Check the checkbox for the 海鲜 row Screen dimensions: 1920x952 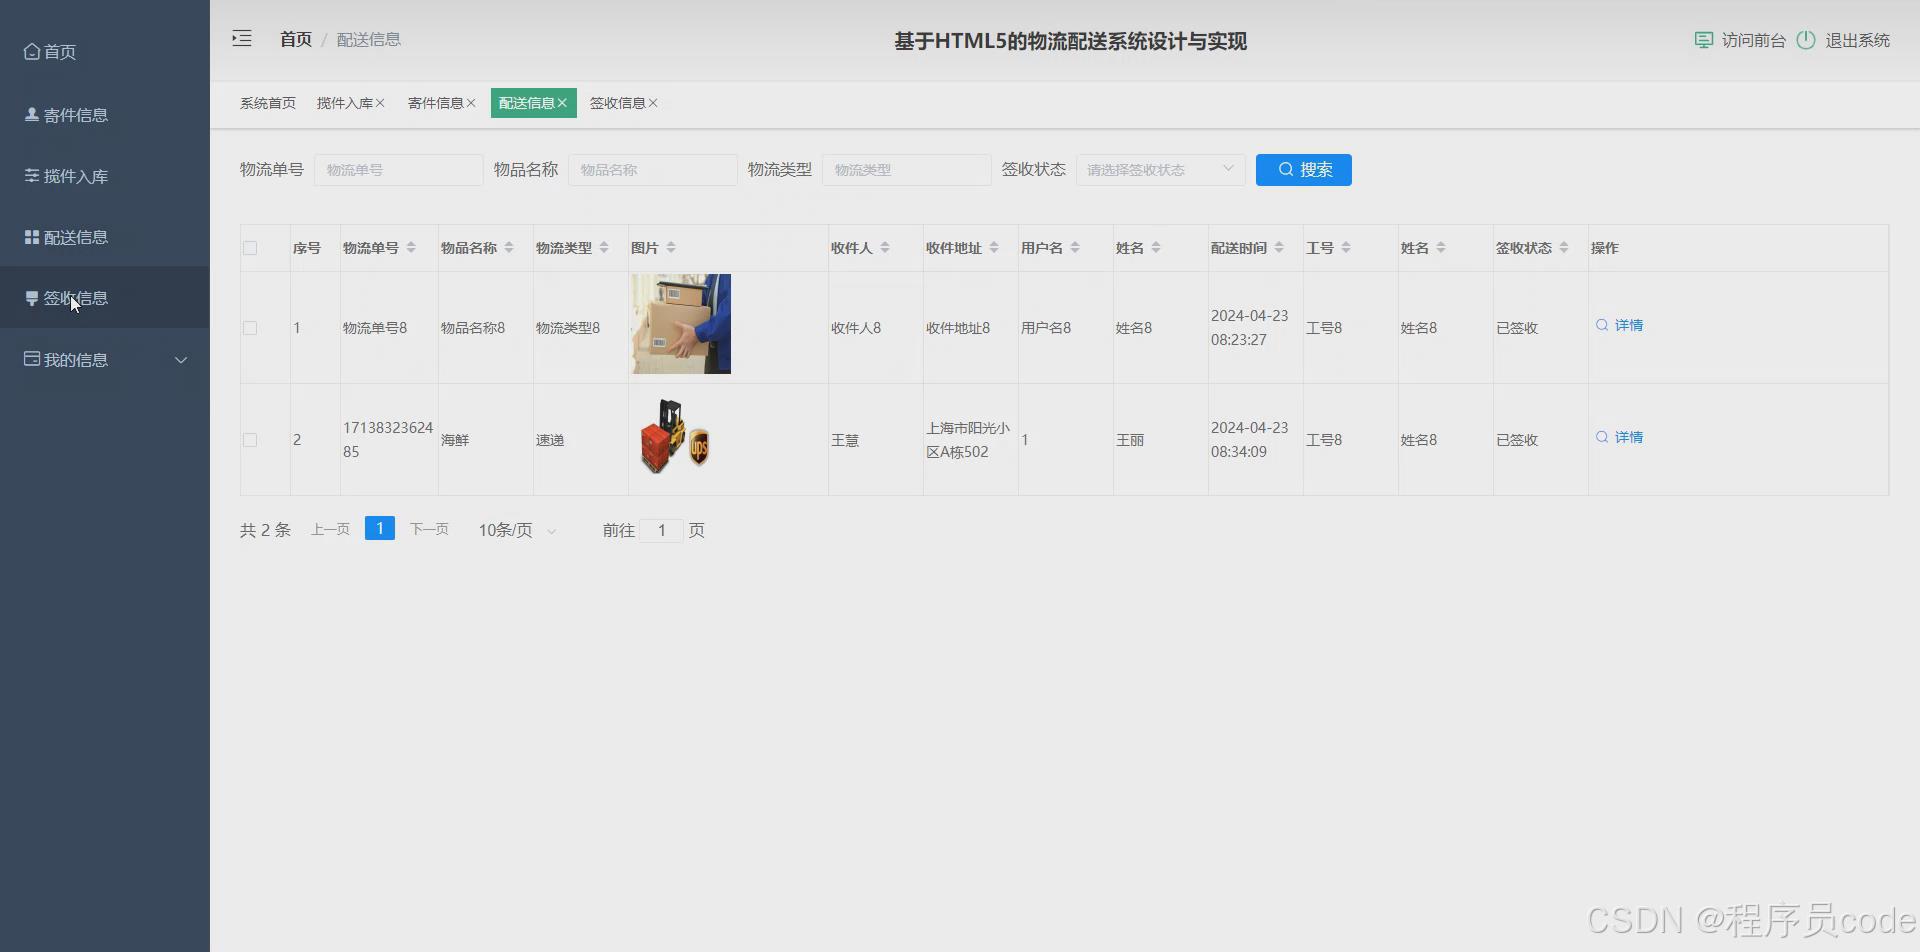[x=250, y=439]
